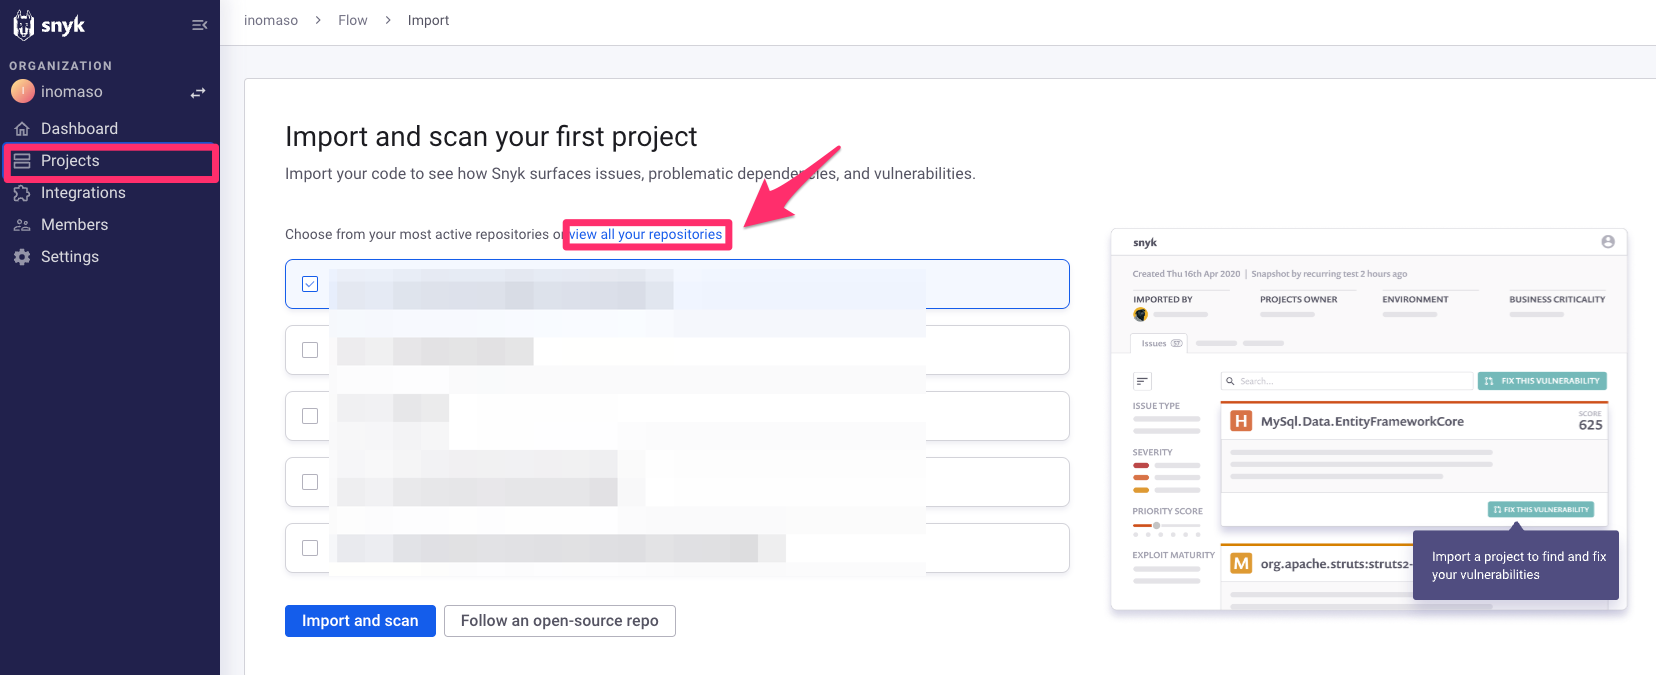Click the Projects stack icon
This screenshot has width=1656, height=675.
point(22,161)
